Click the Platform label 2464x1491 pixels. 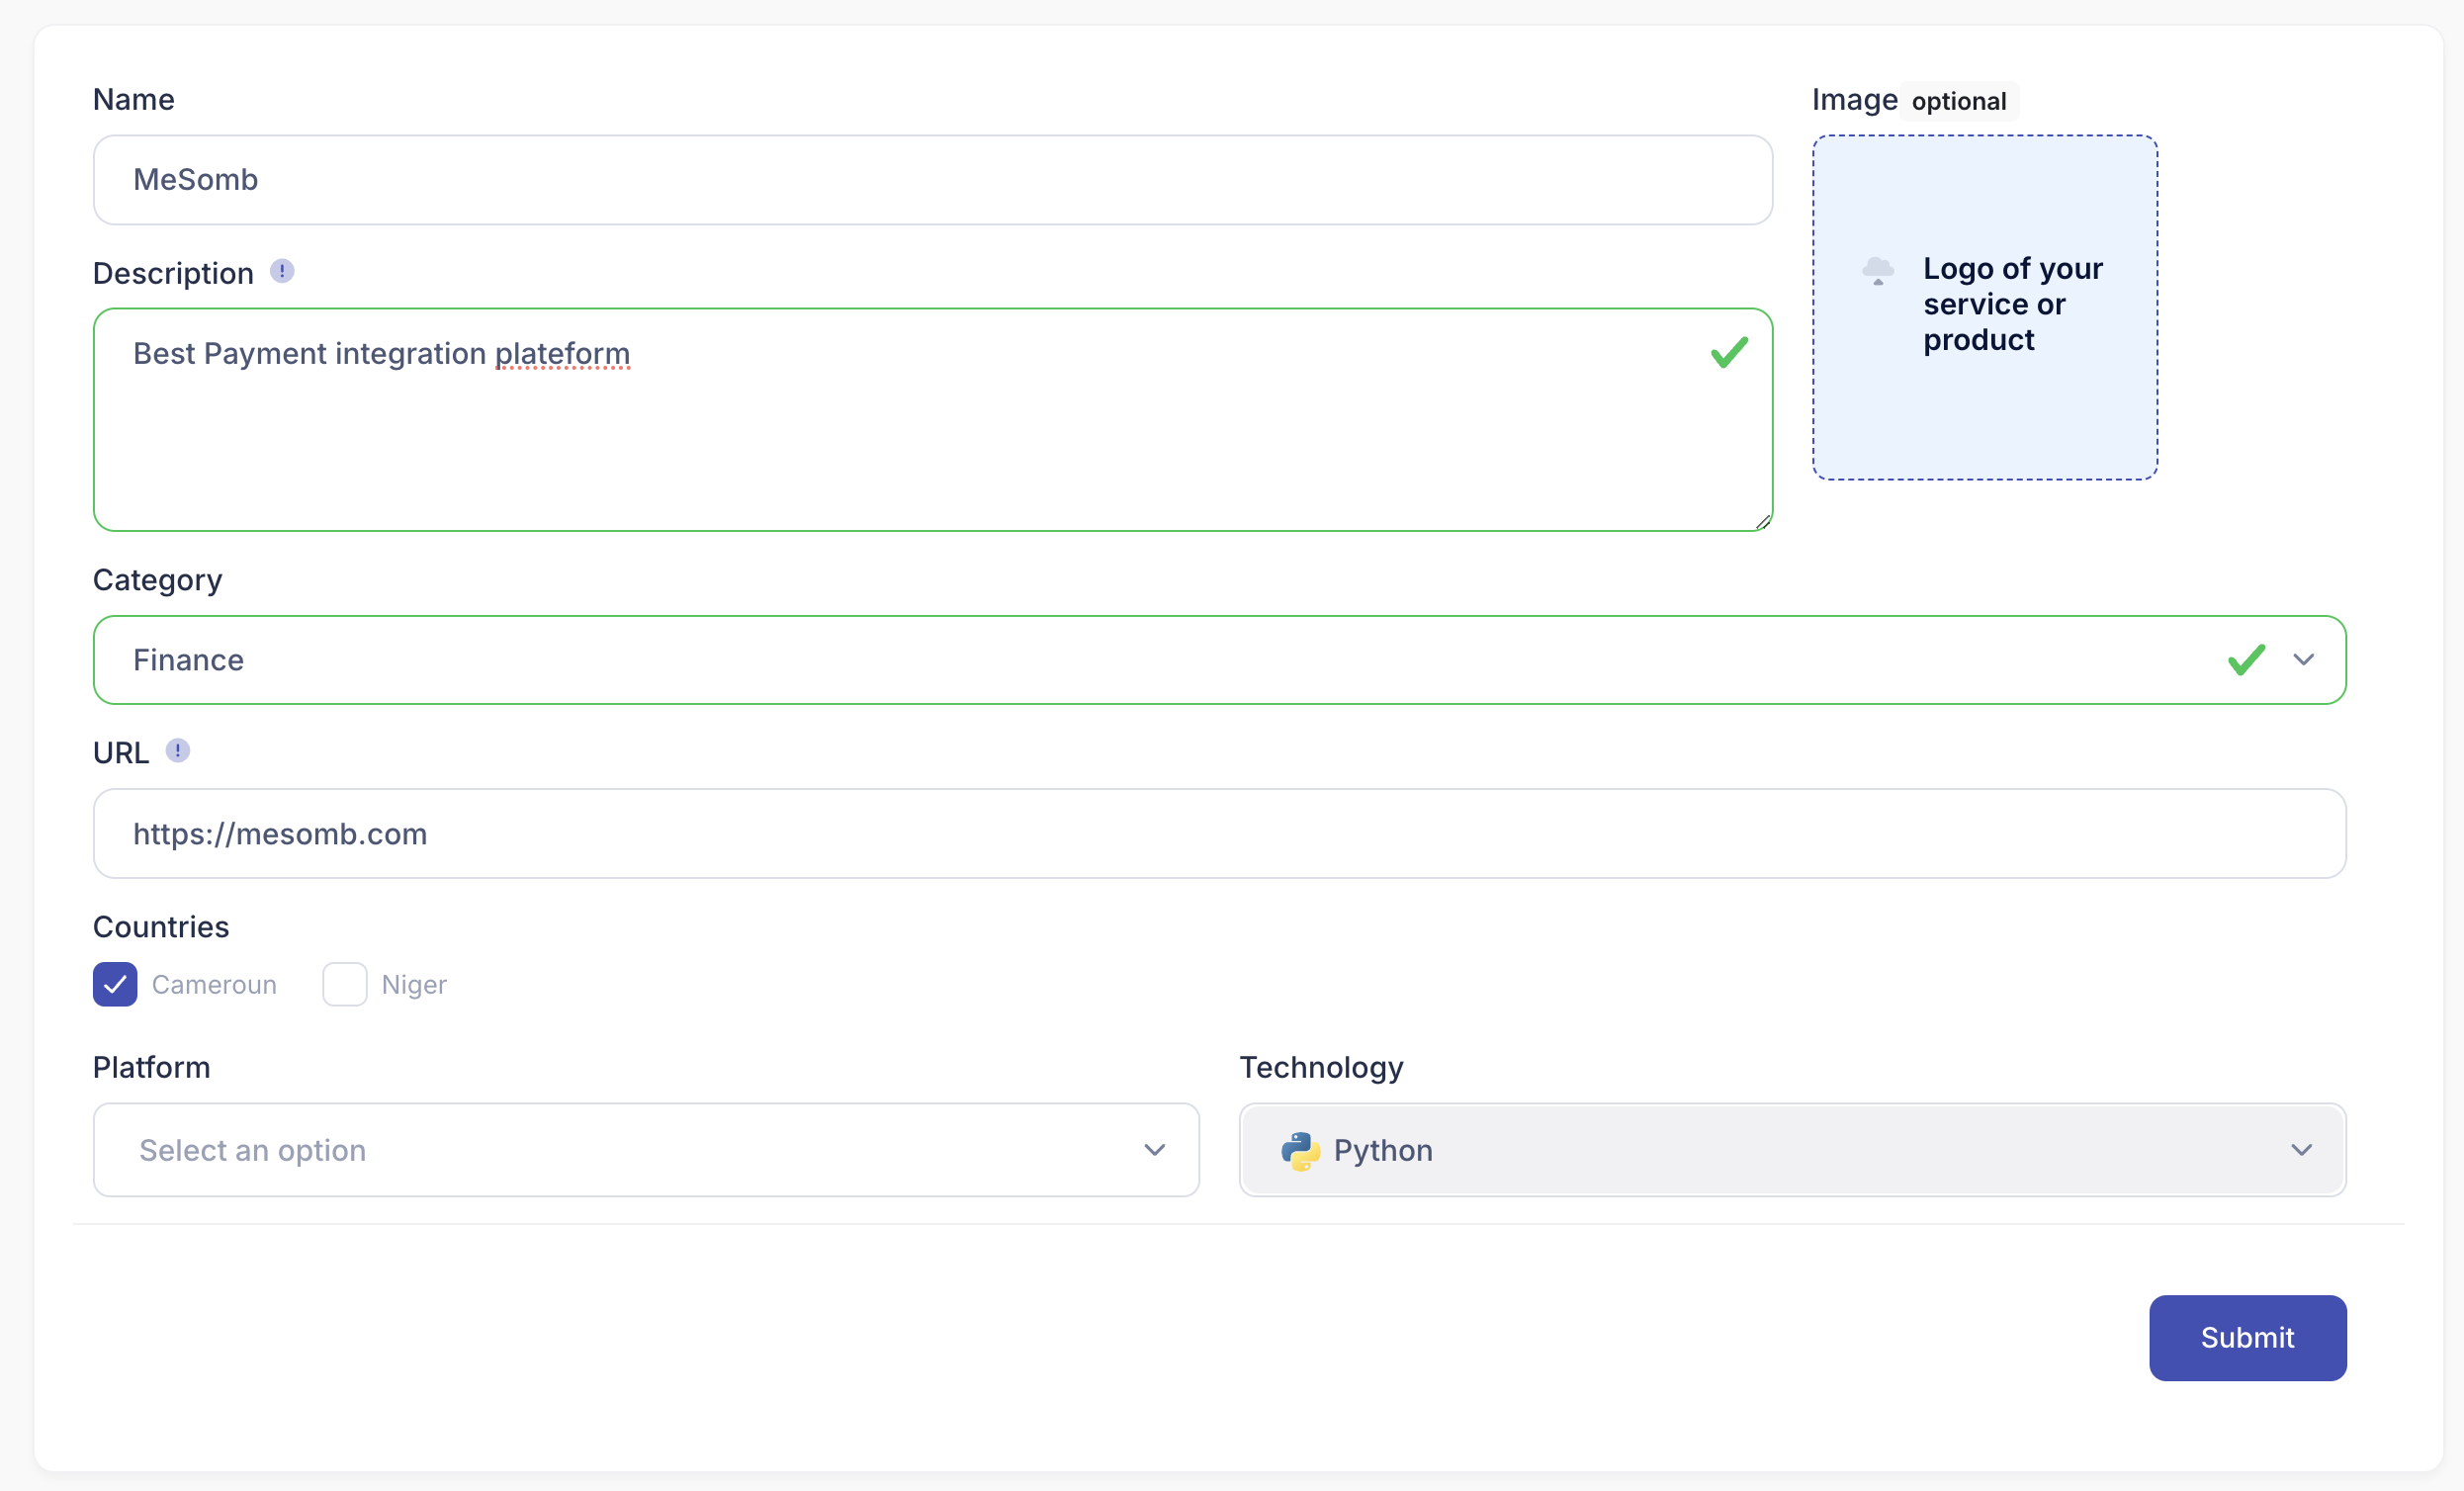(152, 1068)
